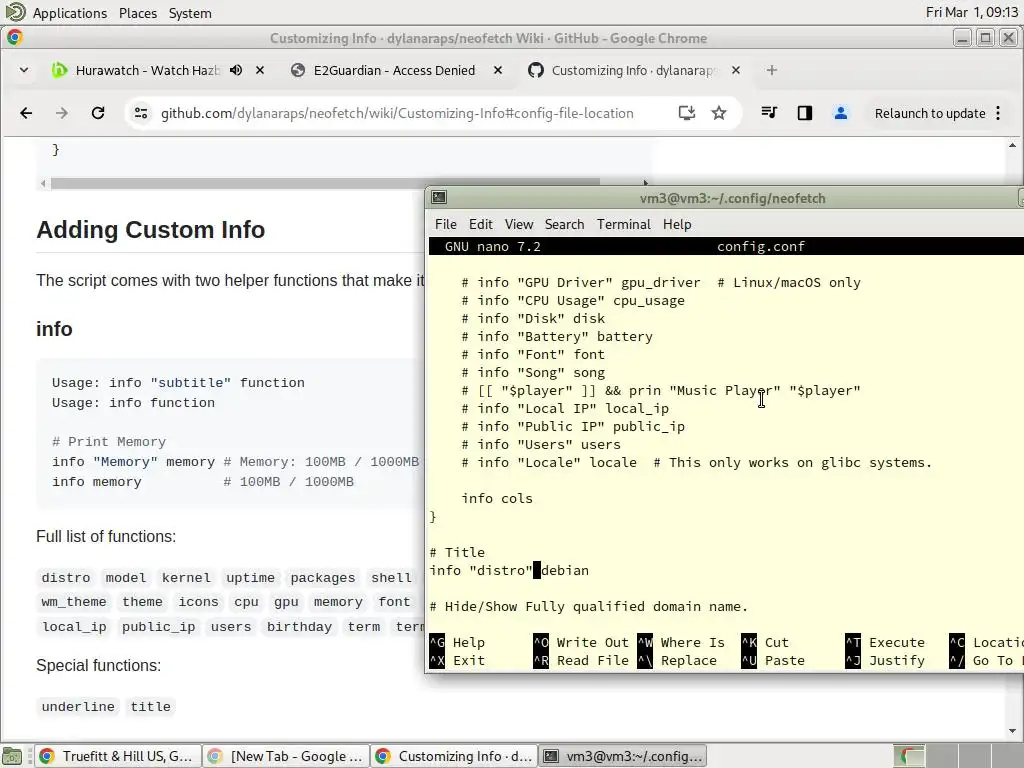Click the address bar URL field
1024x768 pixels.
(397, 113)
